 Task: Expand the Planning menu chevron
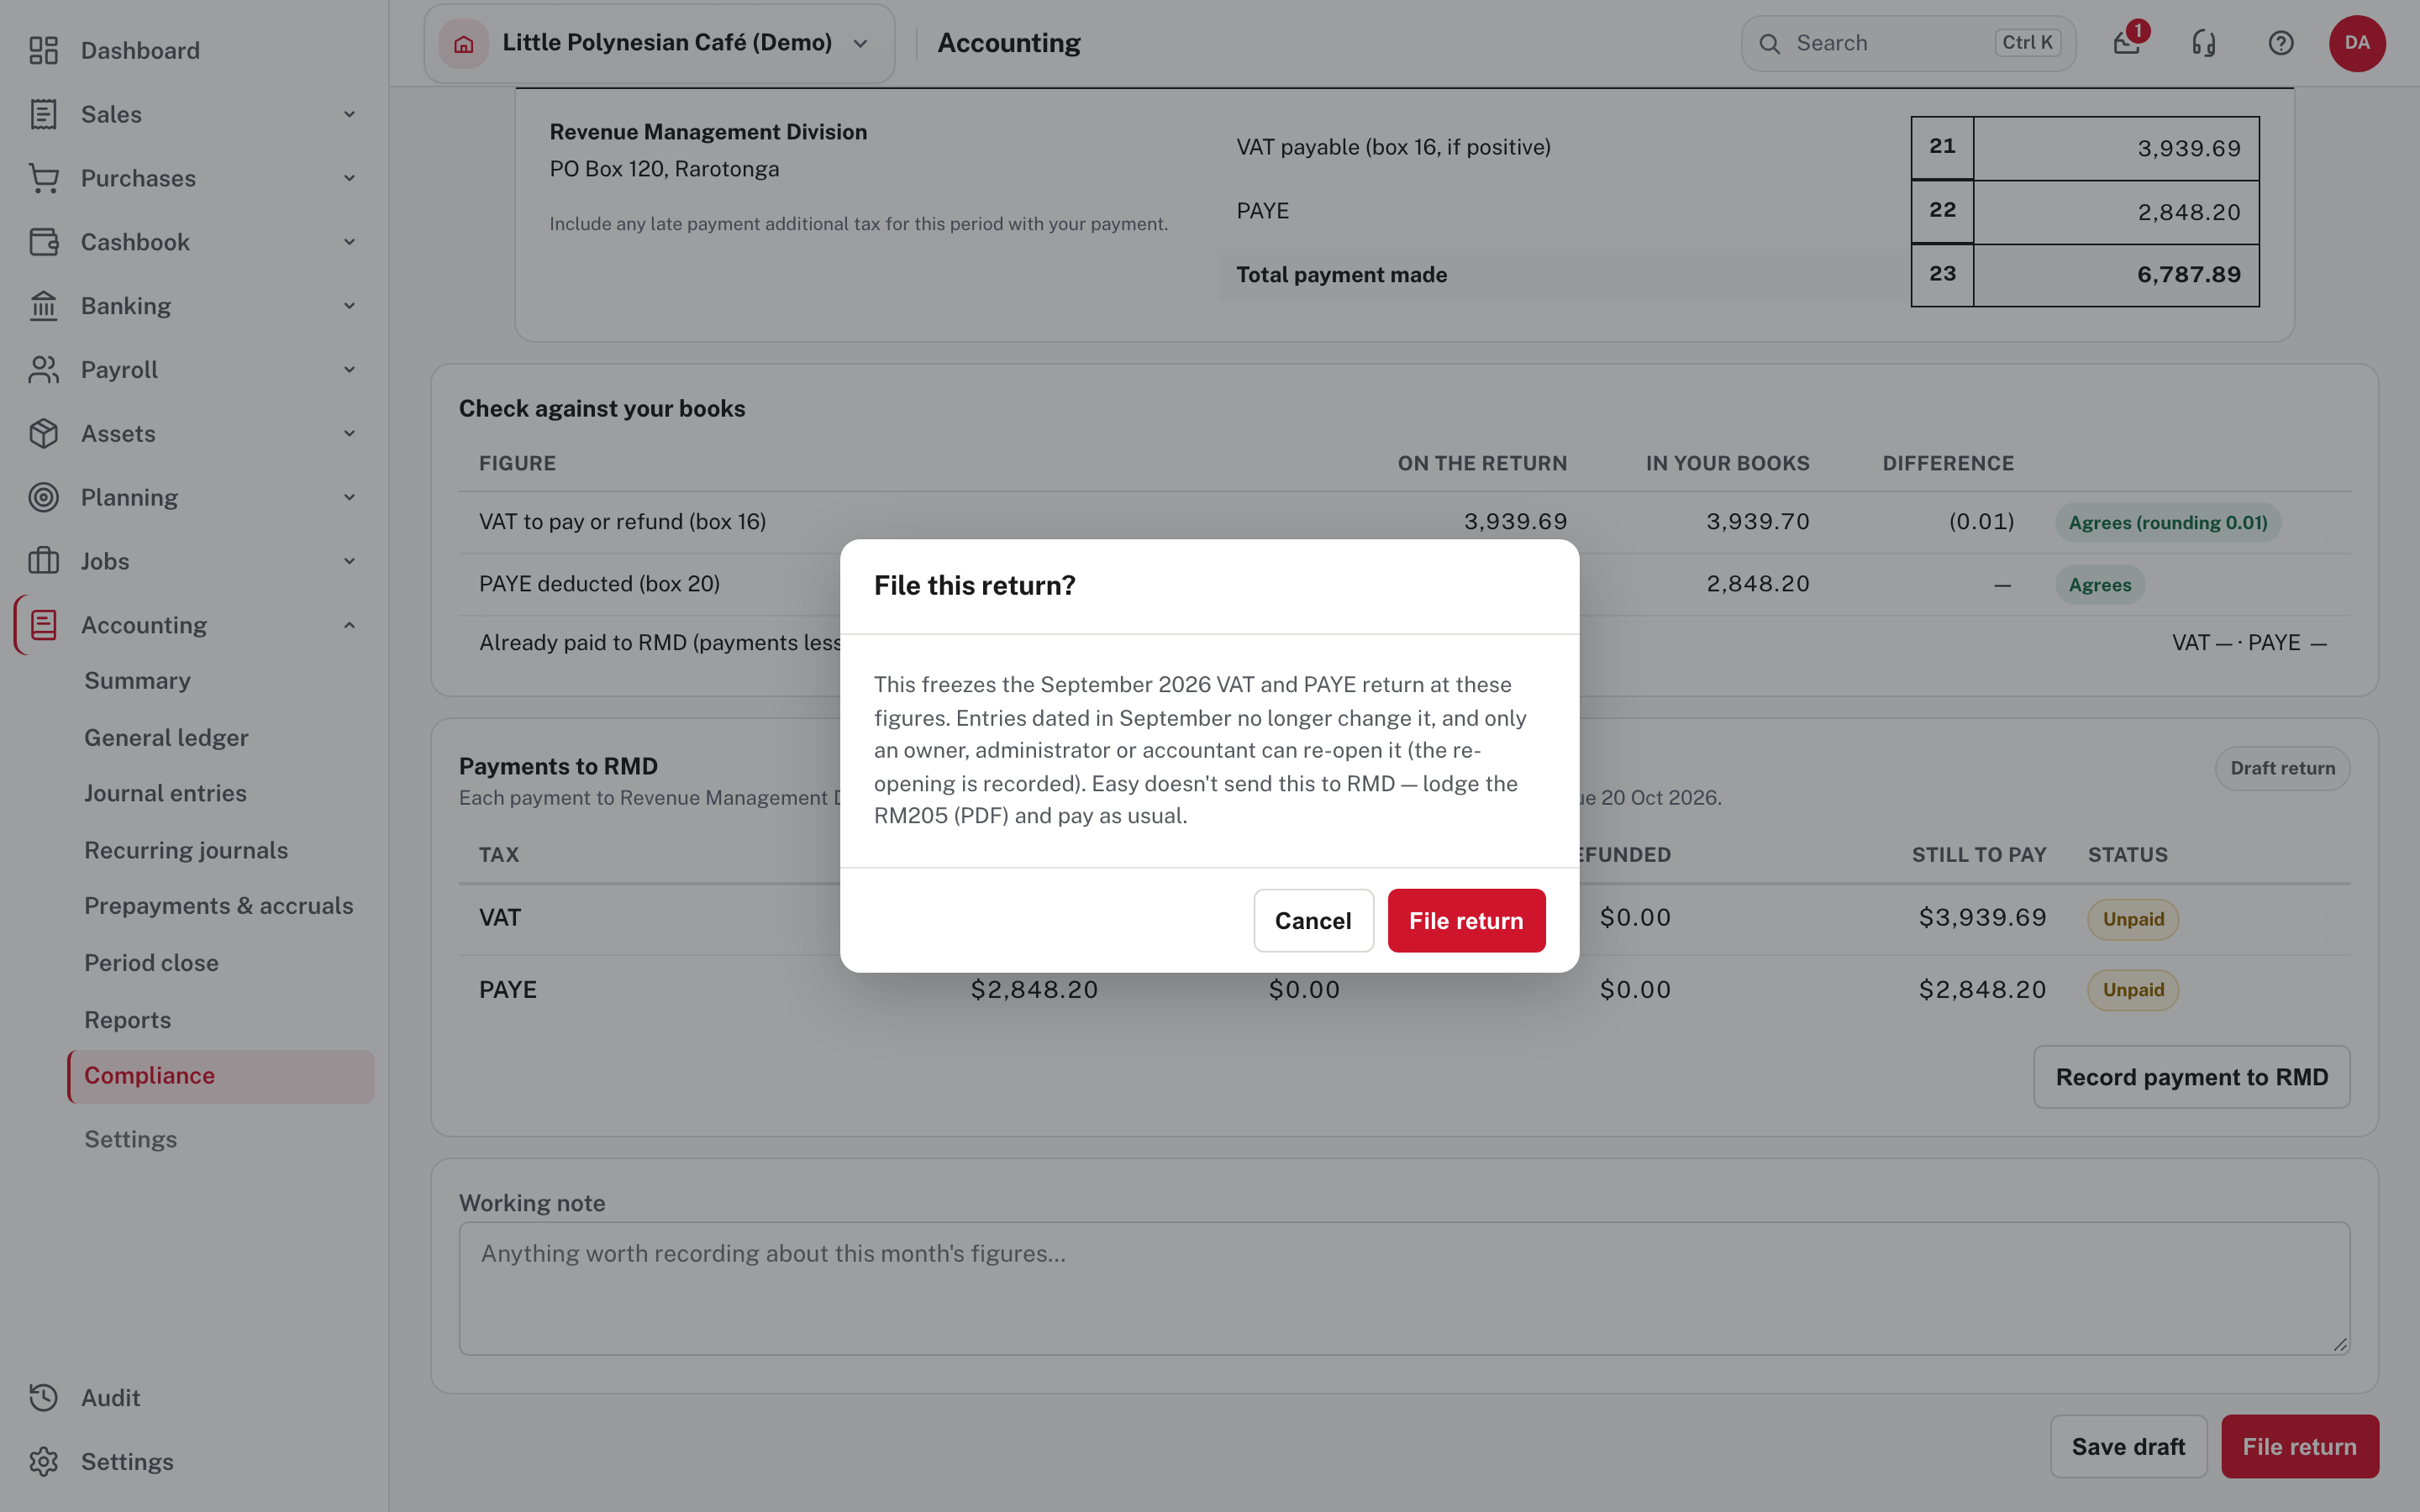pos(349,498)
